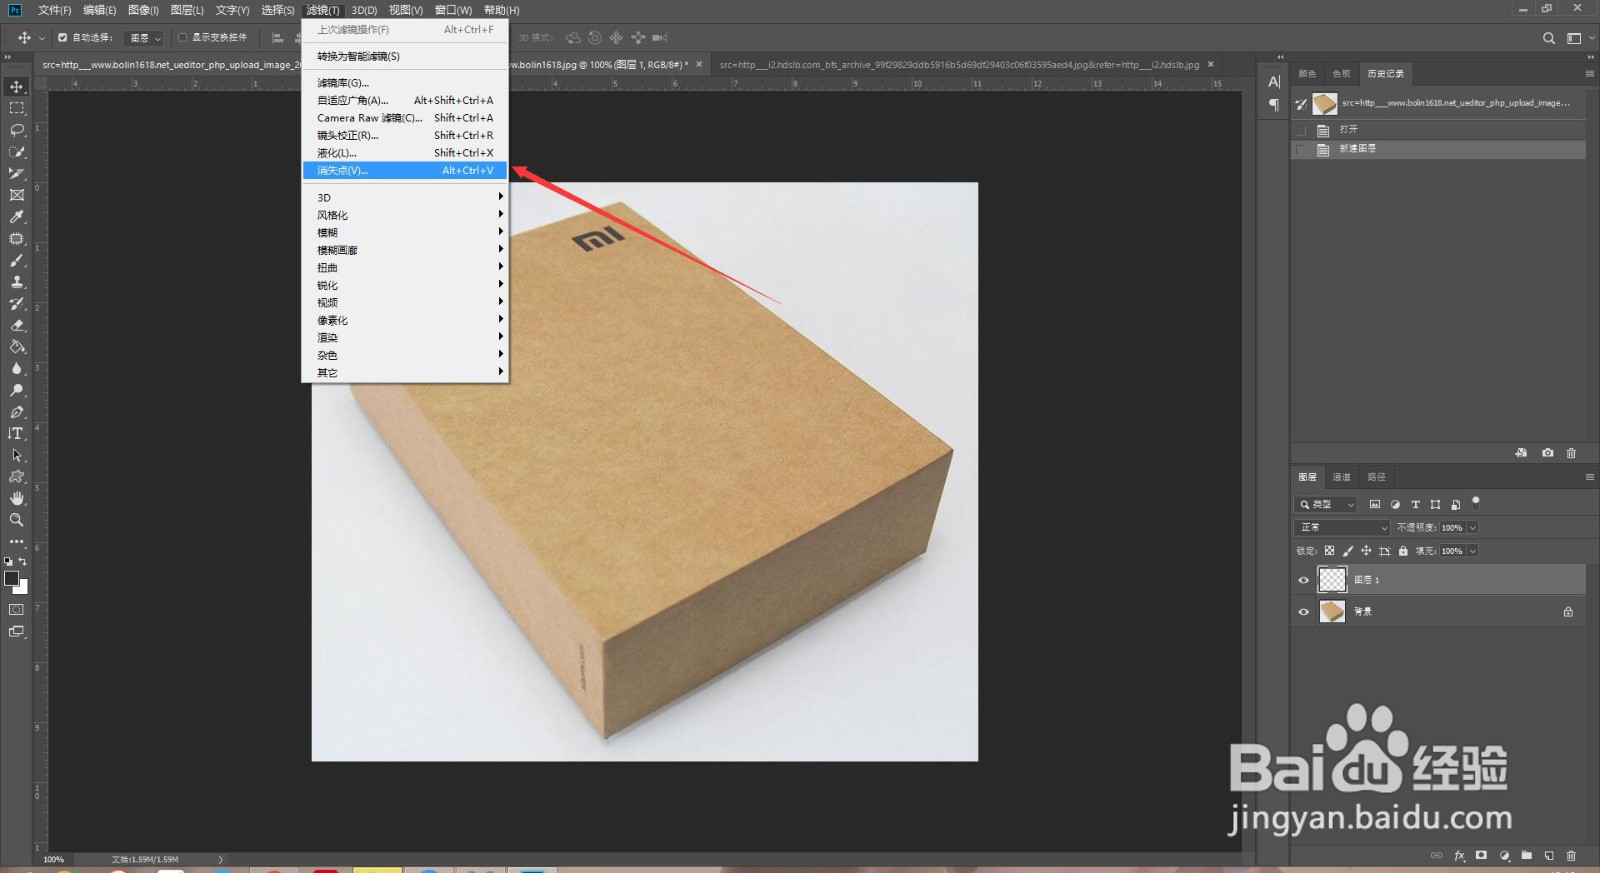Image resolution: width=1600 pixels, height=873 pixels.
Task: Open Auto-Select layer/group dropdown
Action: (x=145, y=38)
